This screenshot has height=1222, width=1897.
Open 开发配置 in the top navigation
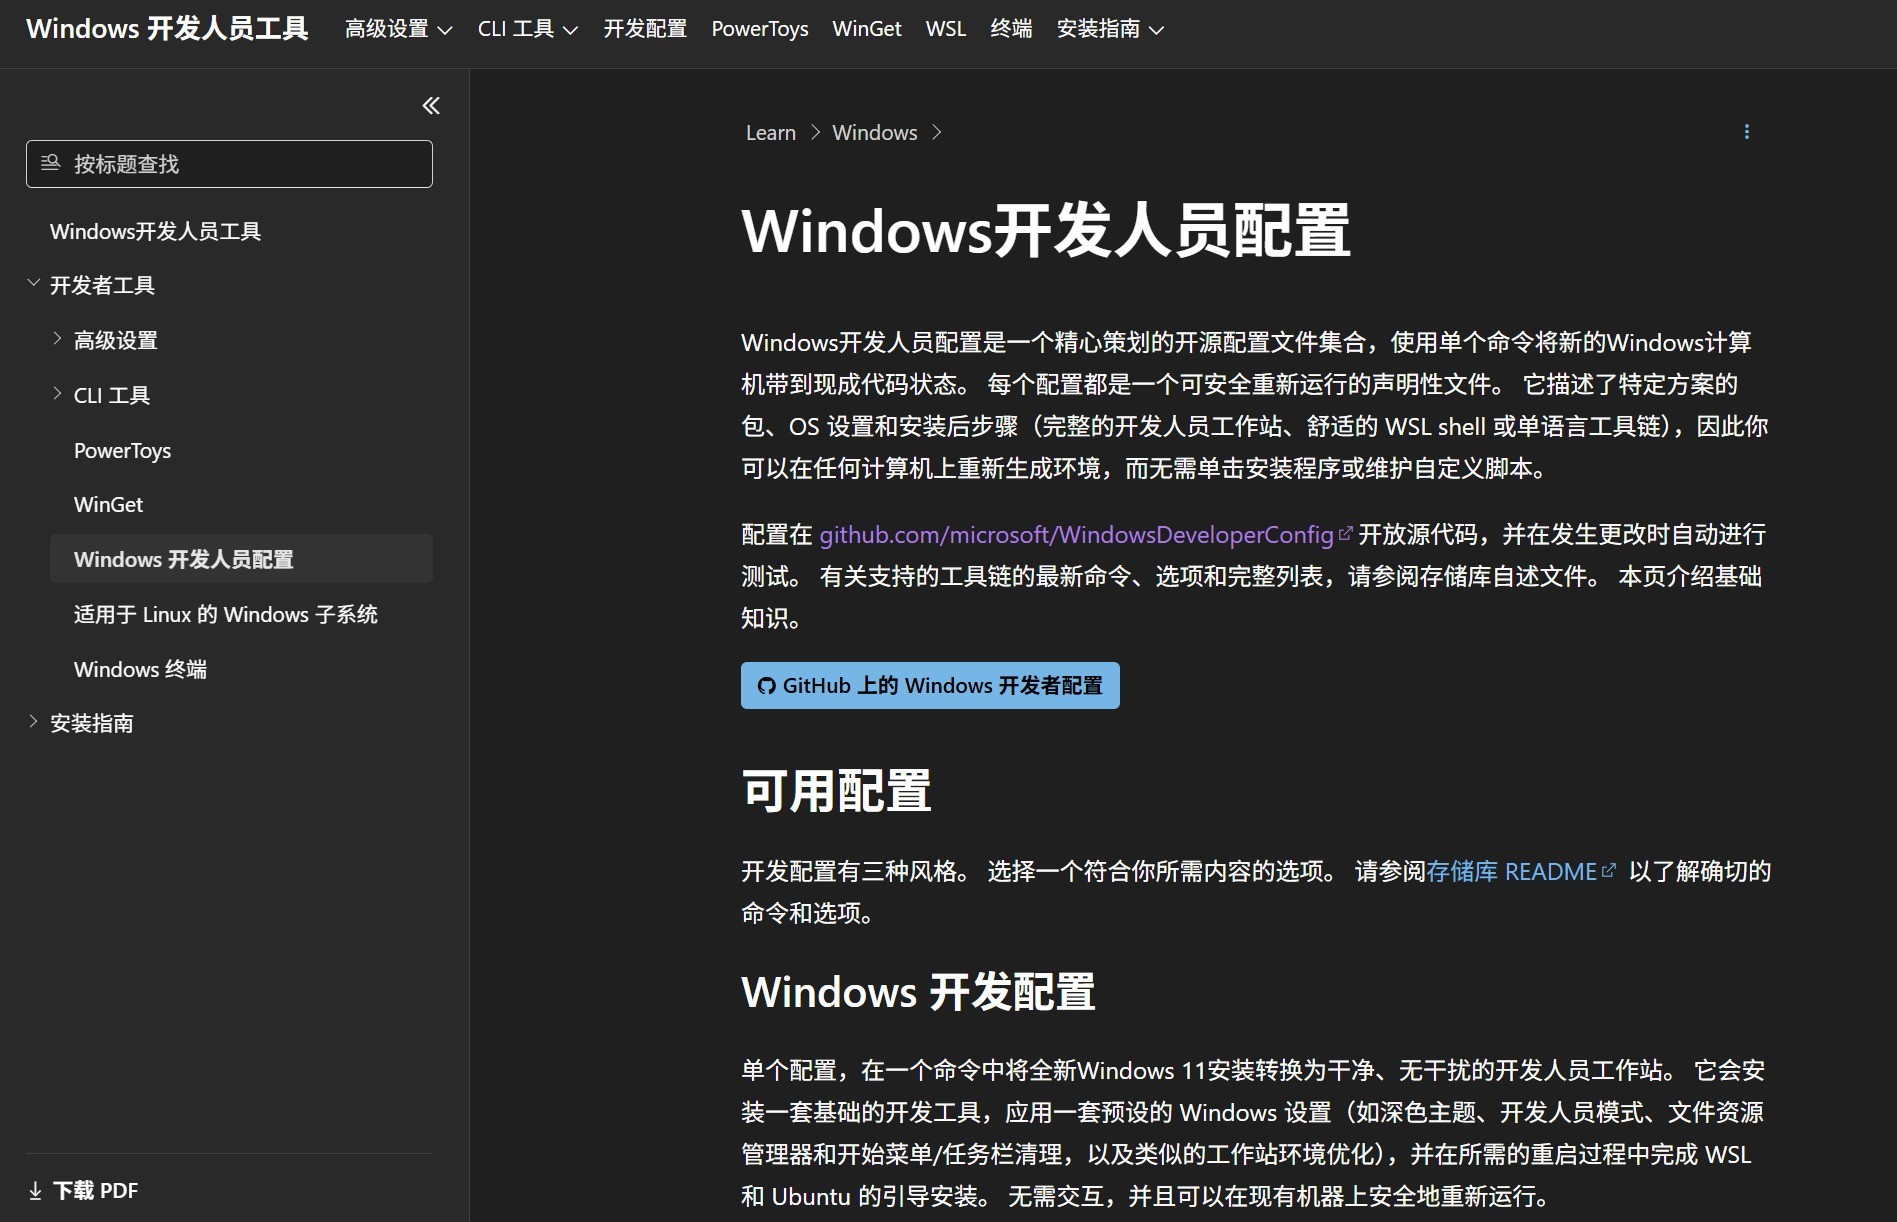[x=645, y=29]
